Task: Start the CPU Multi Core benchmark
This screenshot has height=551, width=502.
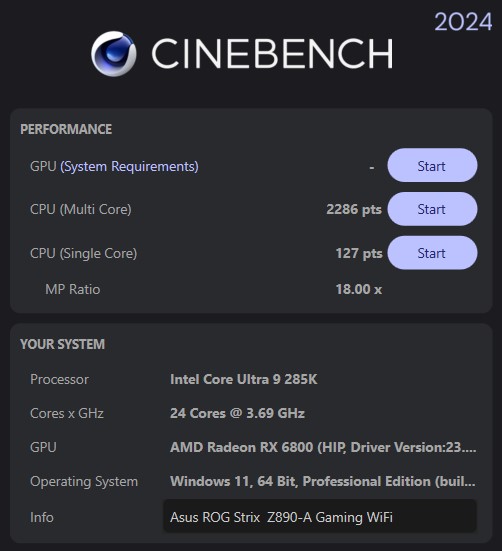Action: 432,209
